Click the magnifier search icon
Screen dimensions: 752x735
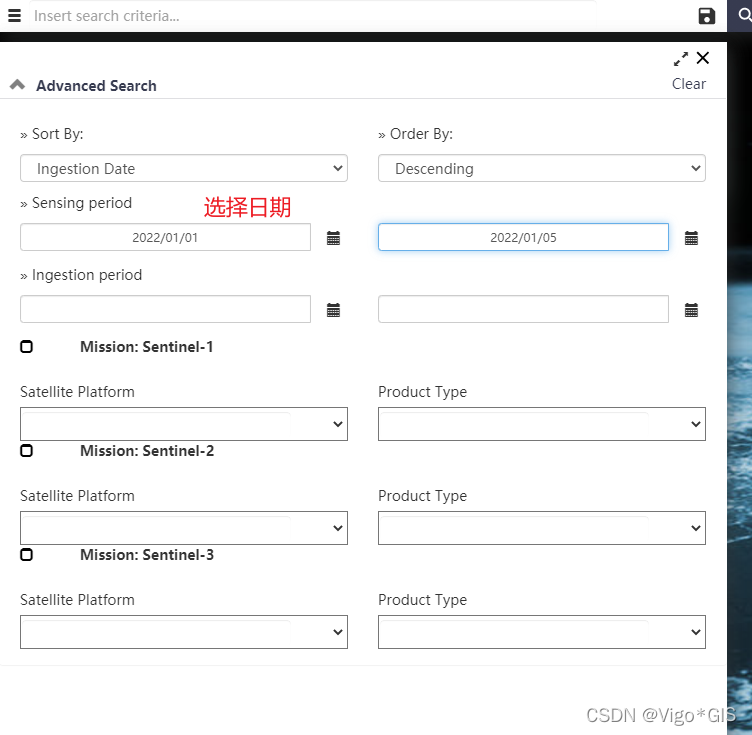[743, 15]
